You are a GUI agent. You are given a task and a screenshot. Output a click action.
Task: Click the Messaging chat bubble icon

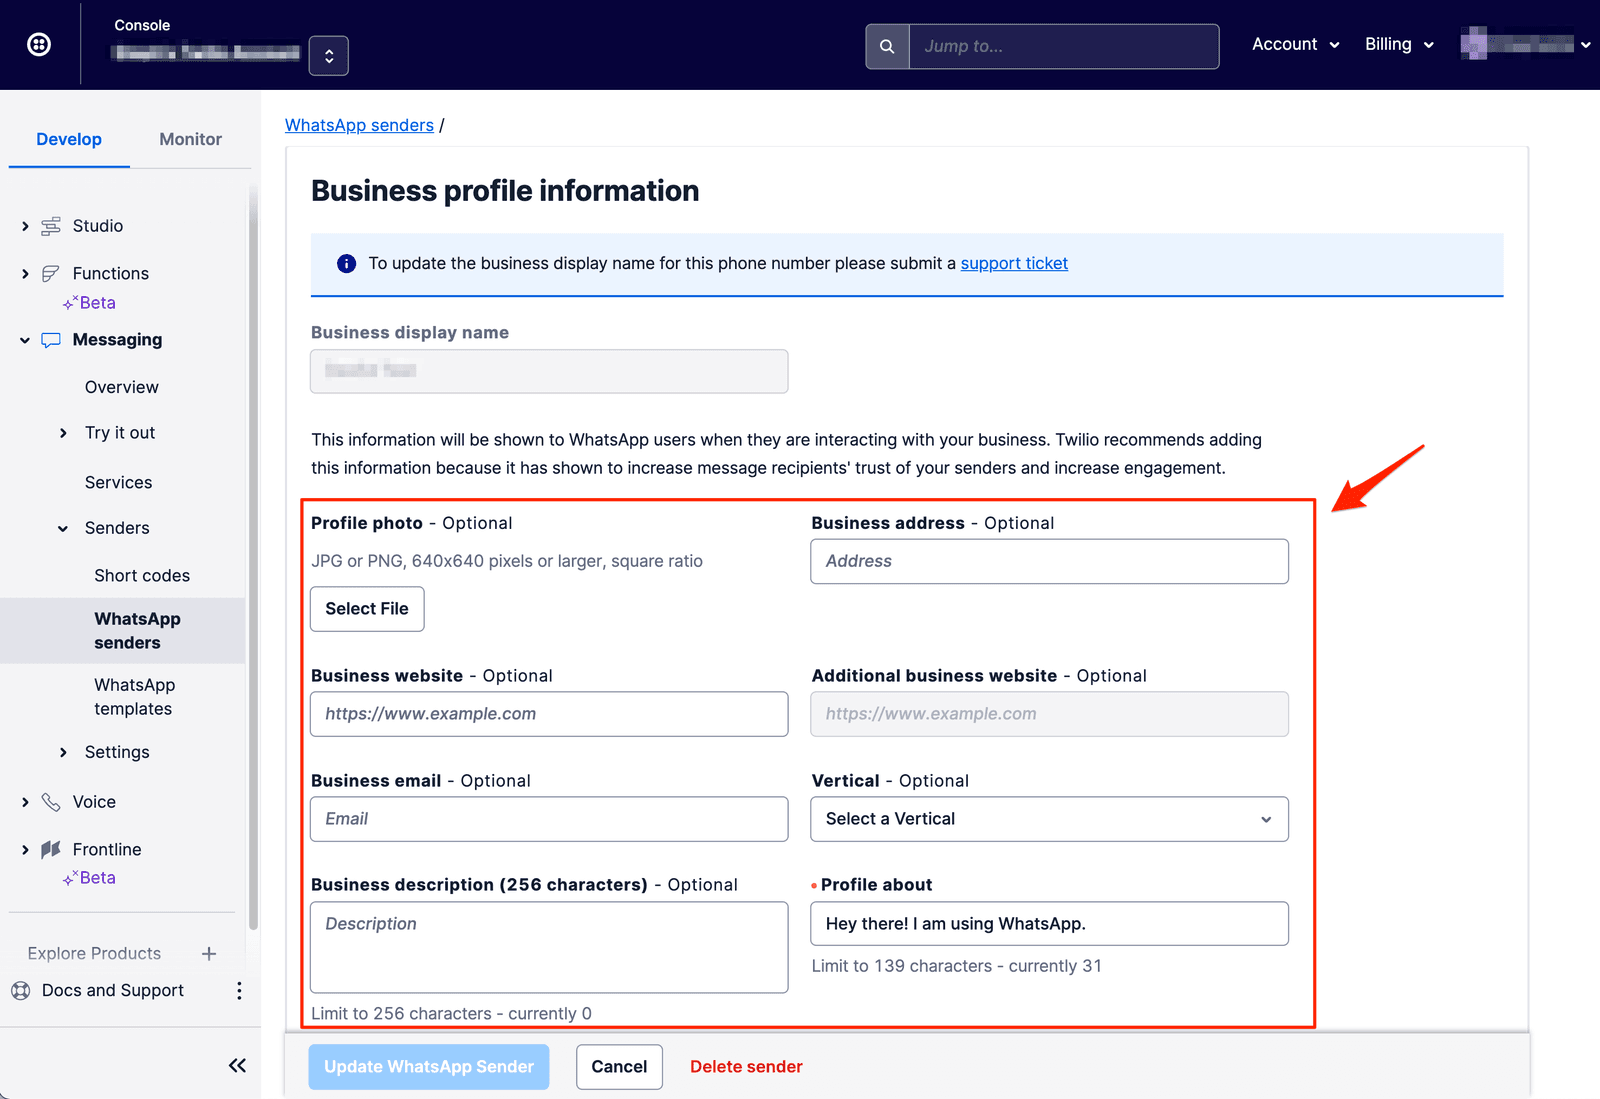(x=51, y=340)
